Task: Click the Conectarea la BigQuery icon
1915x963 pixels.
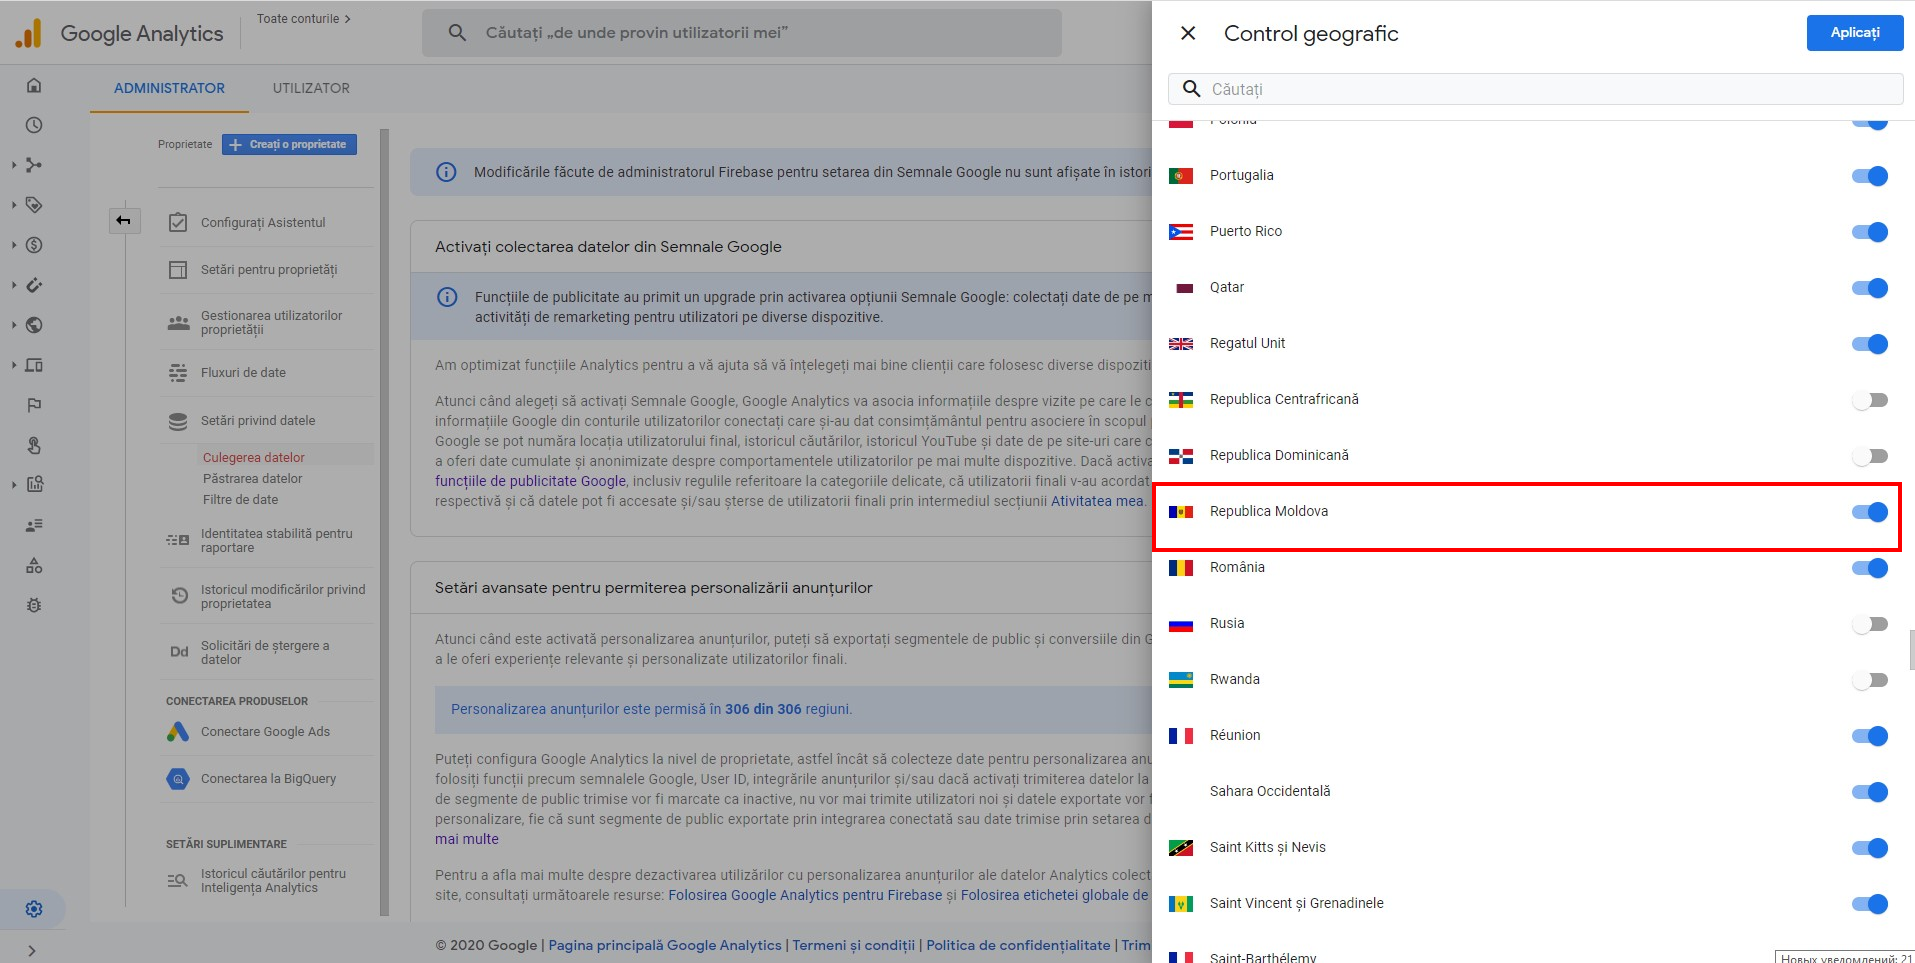Action: pos(178,779)
